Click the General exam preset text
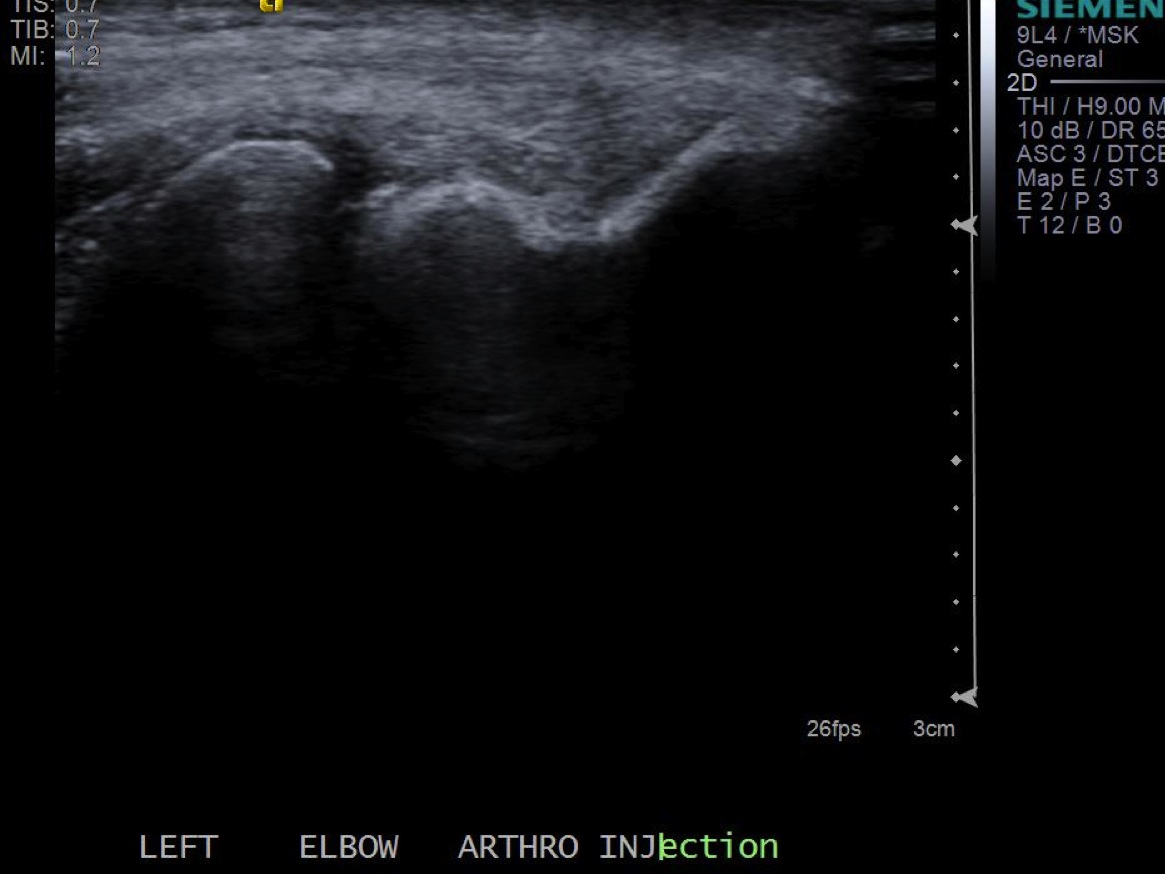1165x874 pixels. click(1059, 59)
